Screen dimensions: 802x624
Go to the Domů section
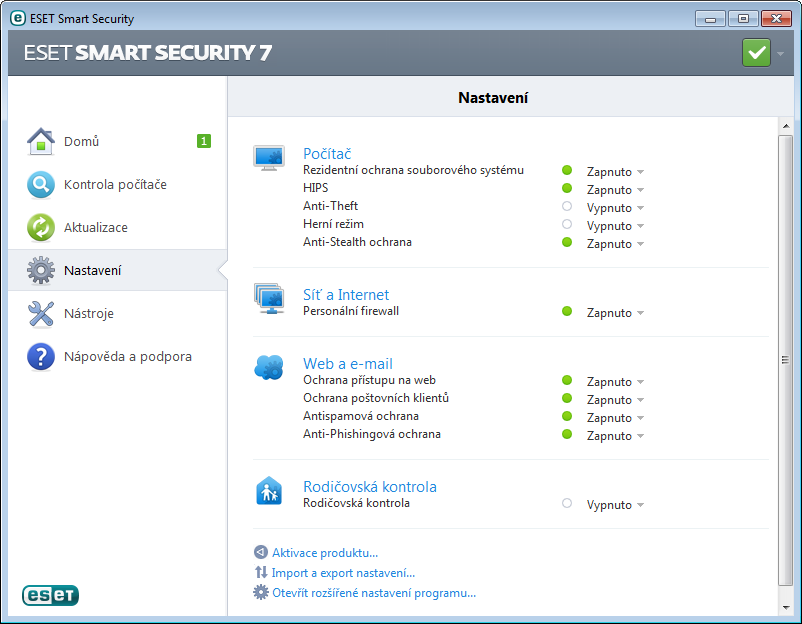point(118,141)
